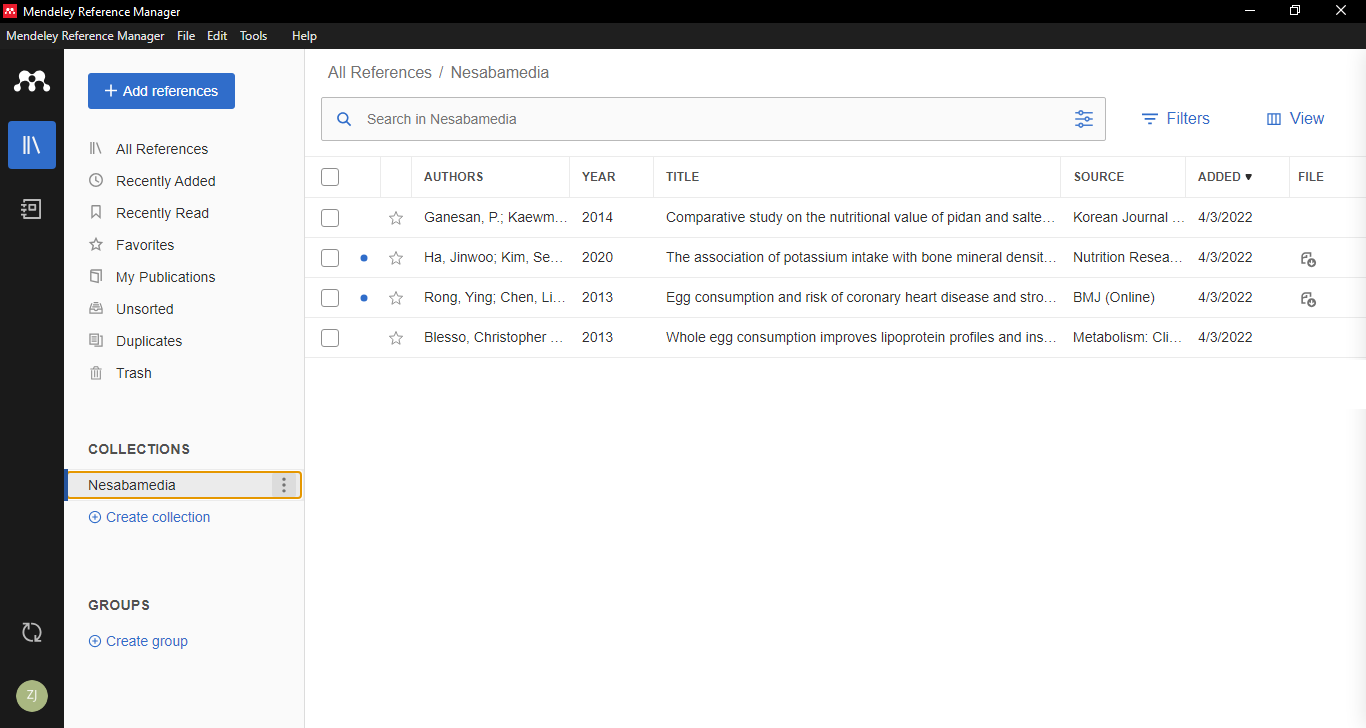This screenshot has height=728, width=1366.
Task: Click file download icon for Rong, Ying reference
Action: 1308,299
